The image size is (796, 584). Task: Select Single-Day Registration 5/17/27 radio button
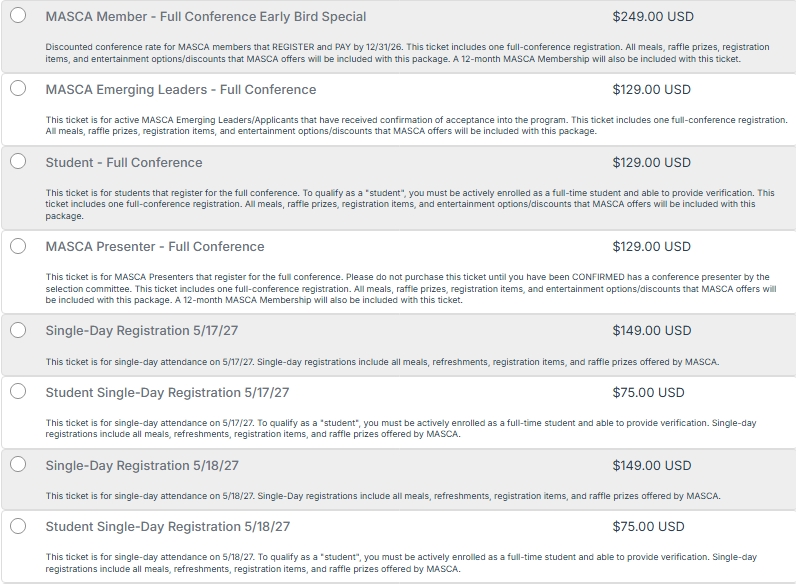[18, 330]
